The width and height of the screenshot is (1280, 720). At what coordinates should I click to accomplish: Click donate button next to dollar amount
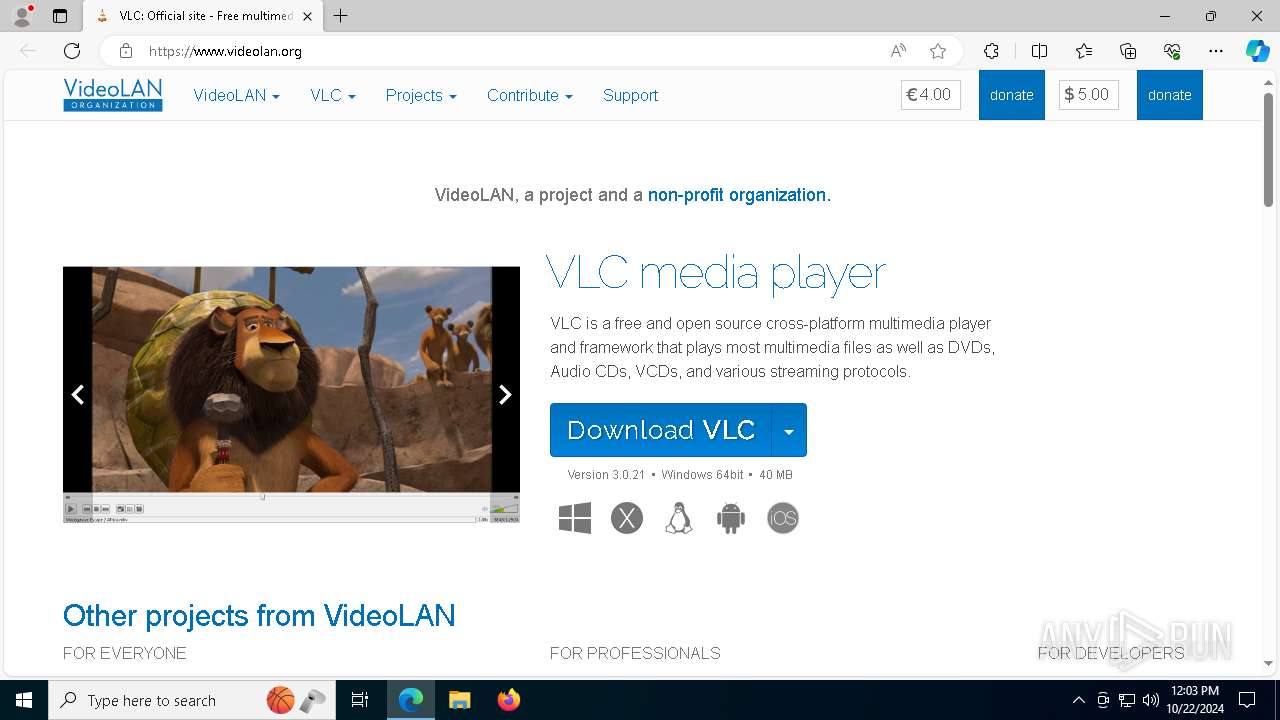coord(1170,95)
